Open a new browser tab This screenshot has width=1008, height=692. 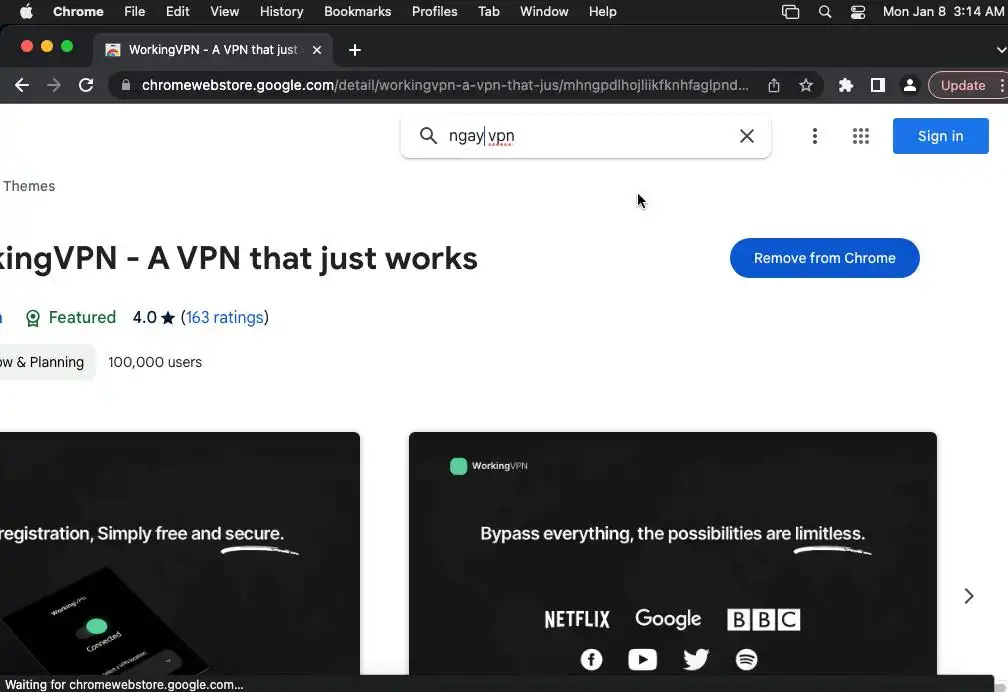point(355,50)
